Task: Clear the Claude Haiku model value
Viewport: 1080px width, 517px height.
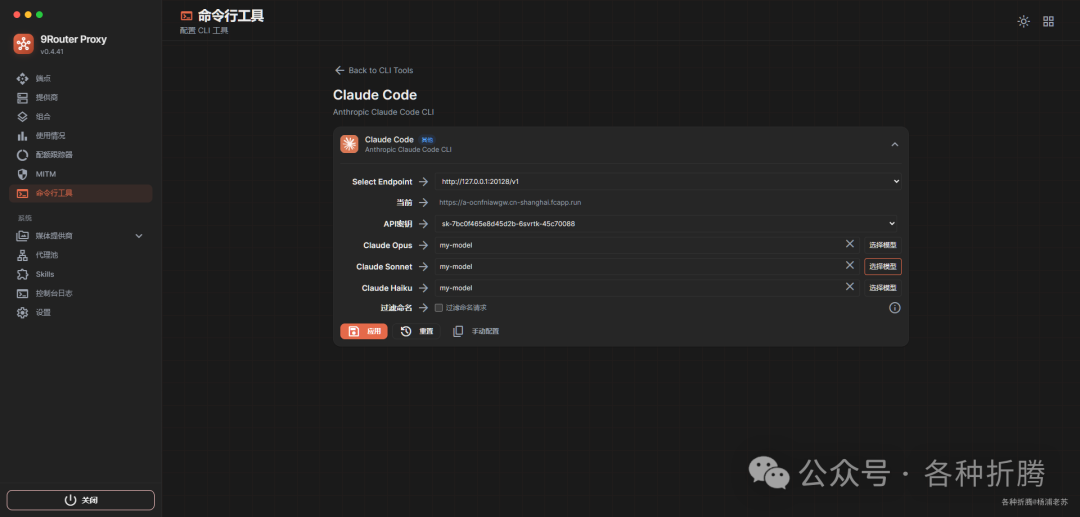Action: pyautogui.click(x=850, y=287)
